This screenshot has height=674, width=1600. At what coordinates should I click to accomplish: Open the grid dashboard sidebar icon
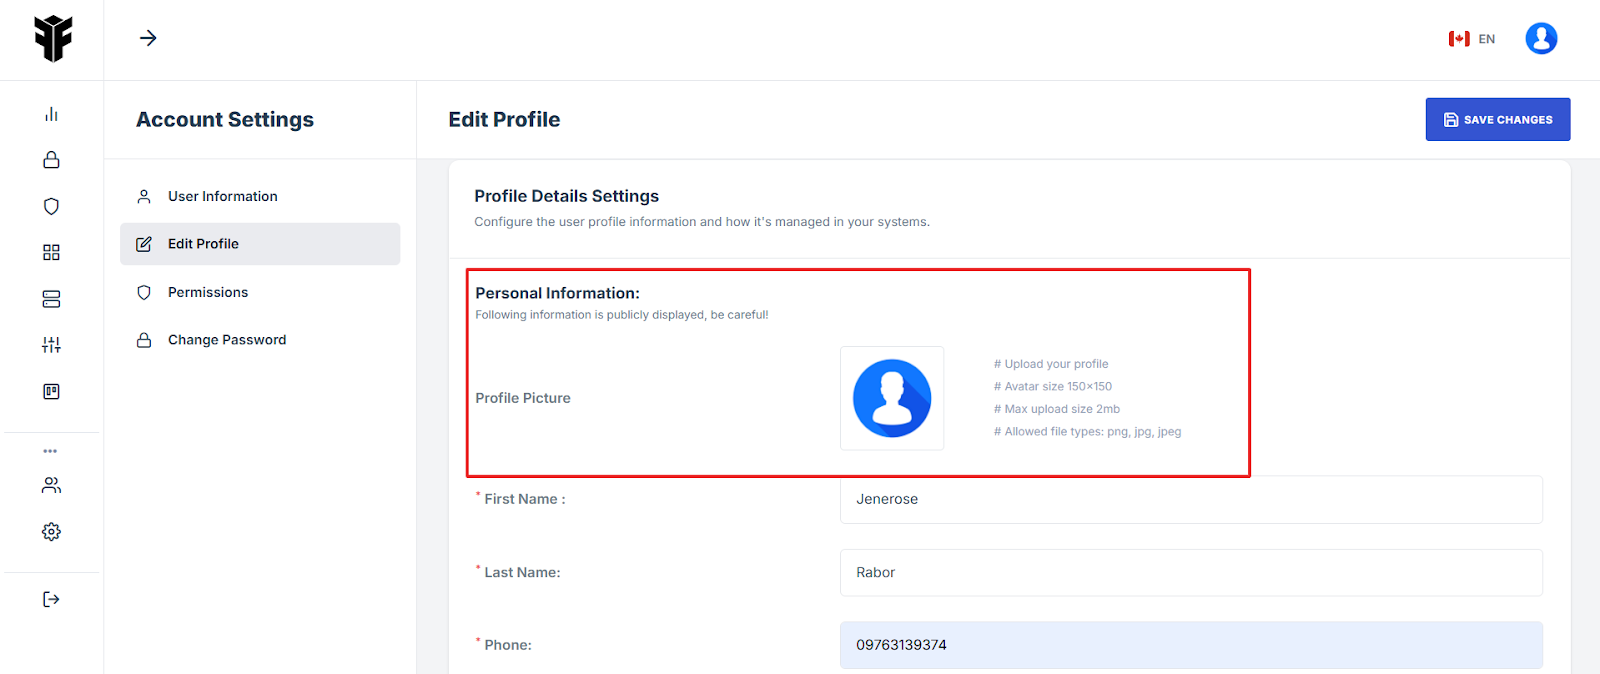point(51,252)
